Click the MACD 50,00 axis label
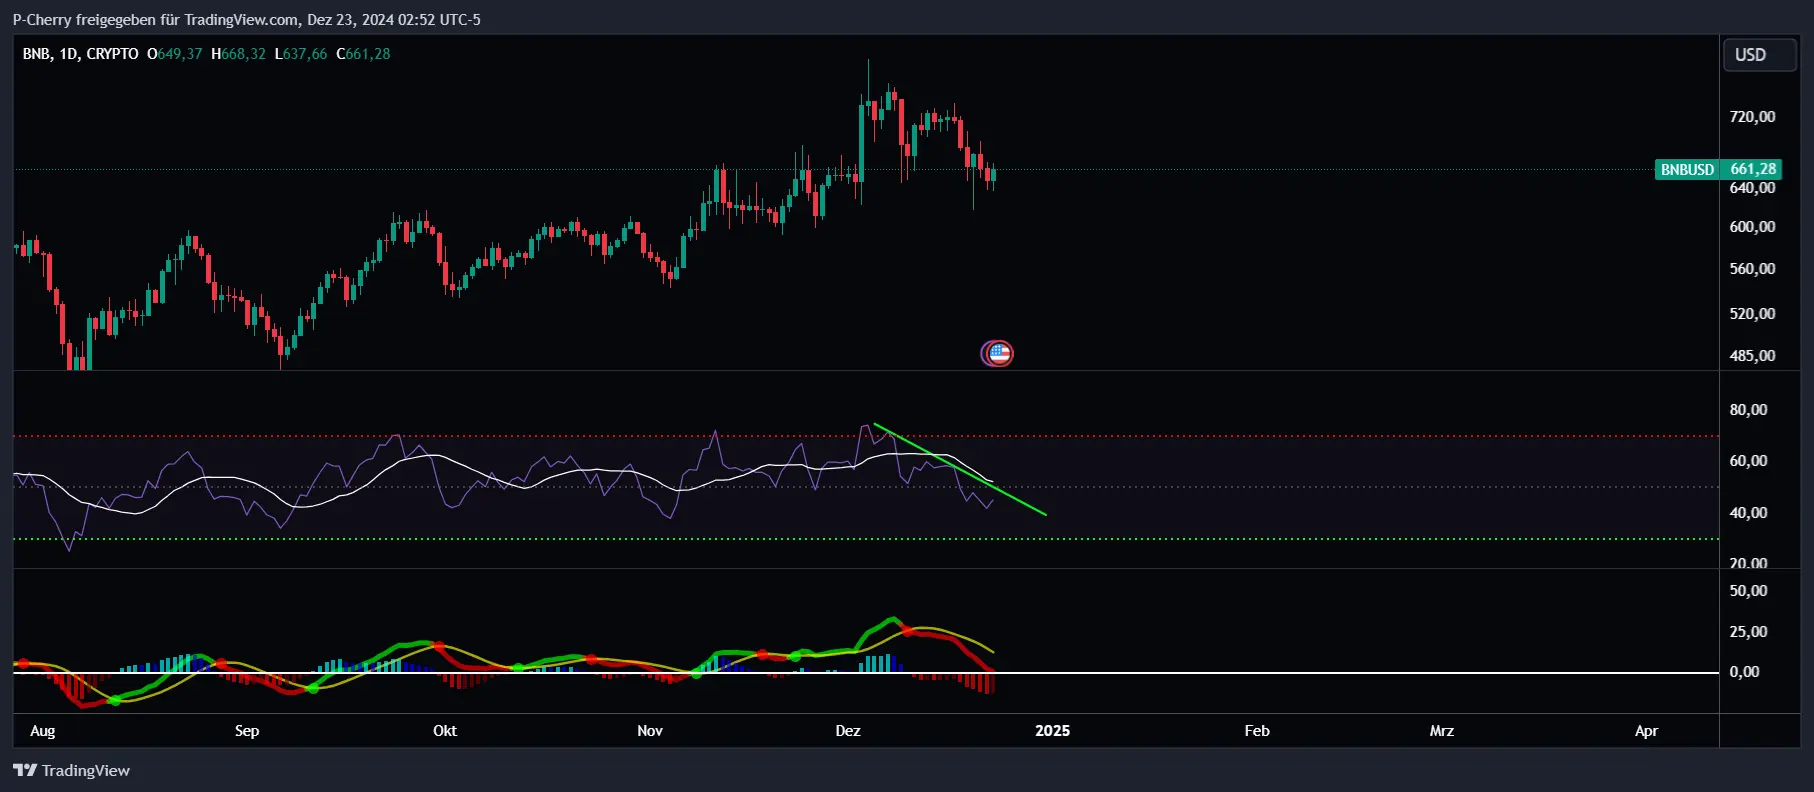 (x=1748, y=591)
